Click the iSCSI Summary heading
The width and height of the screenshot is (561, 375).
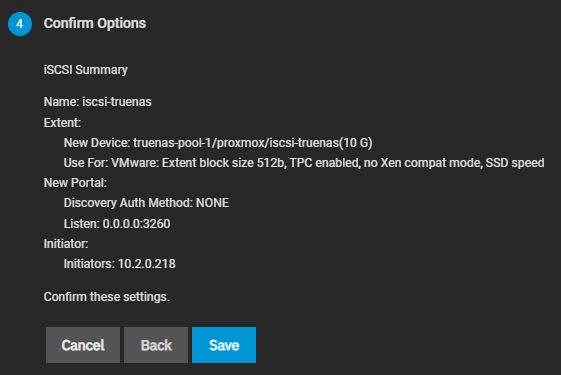pyautogui.click(x=86, y=69)
